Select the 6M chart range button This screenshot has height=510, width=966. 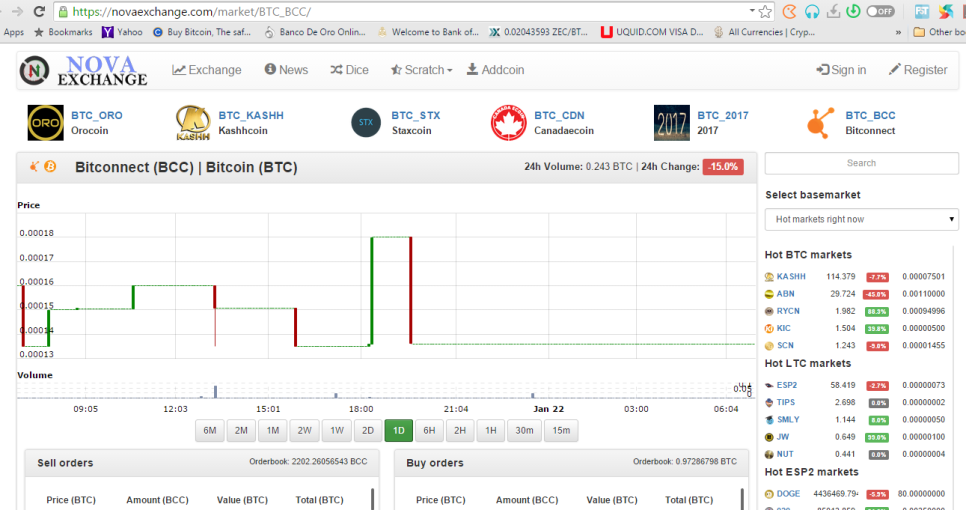point(209,431)
